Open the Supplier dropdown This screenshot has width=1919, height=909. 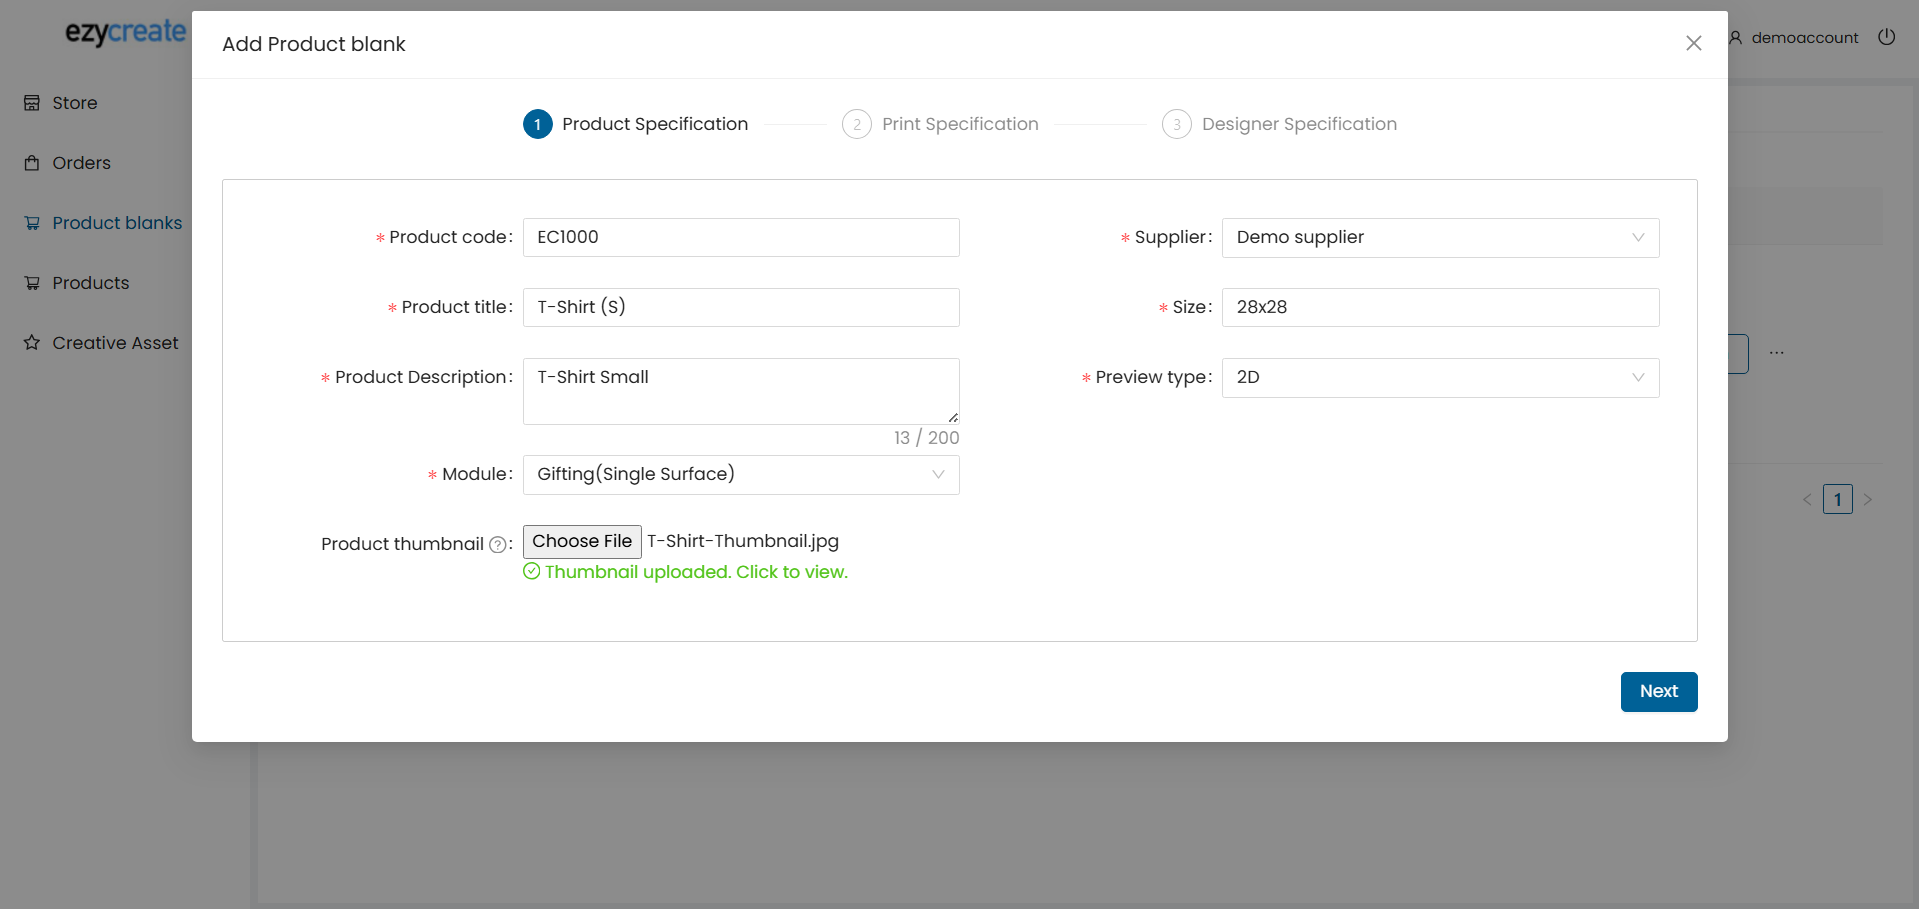(1439, 238)
